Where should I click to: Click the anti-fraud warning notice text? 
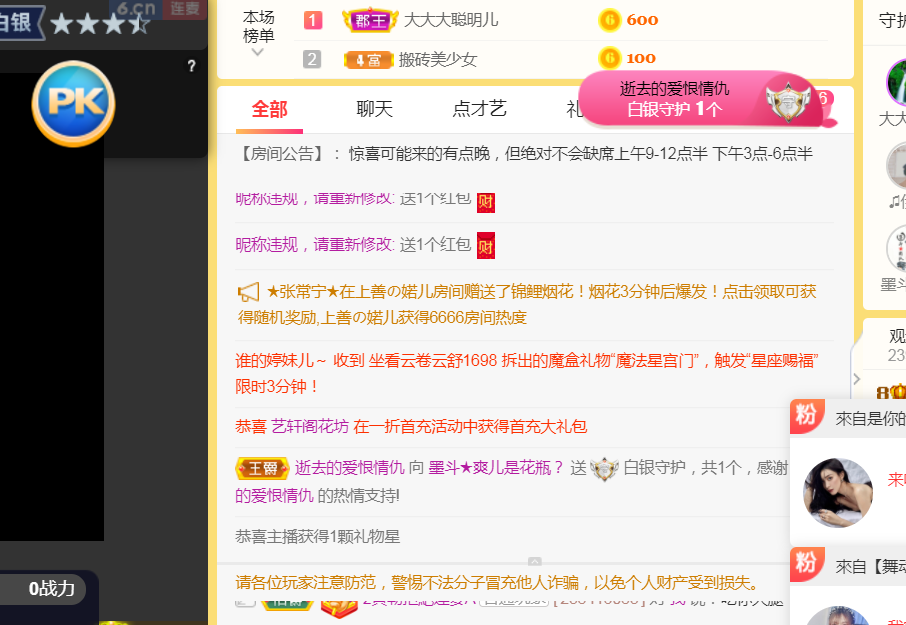click(498, 583)
